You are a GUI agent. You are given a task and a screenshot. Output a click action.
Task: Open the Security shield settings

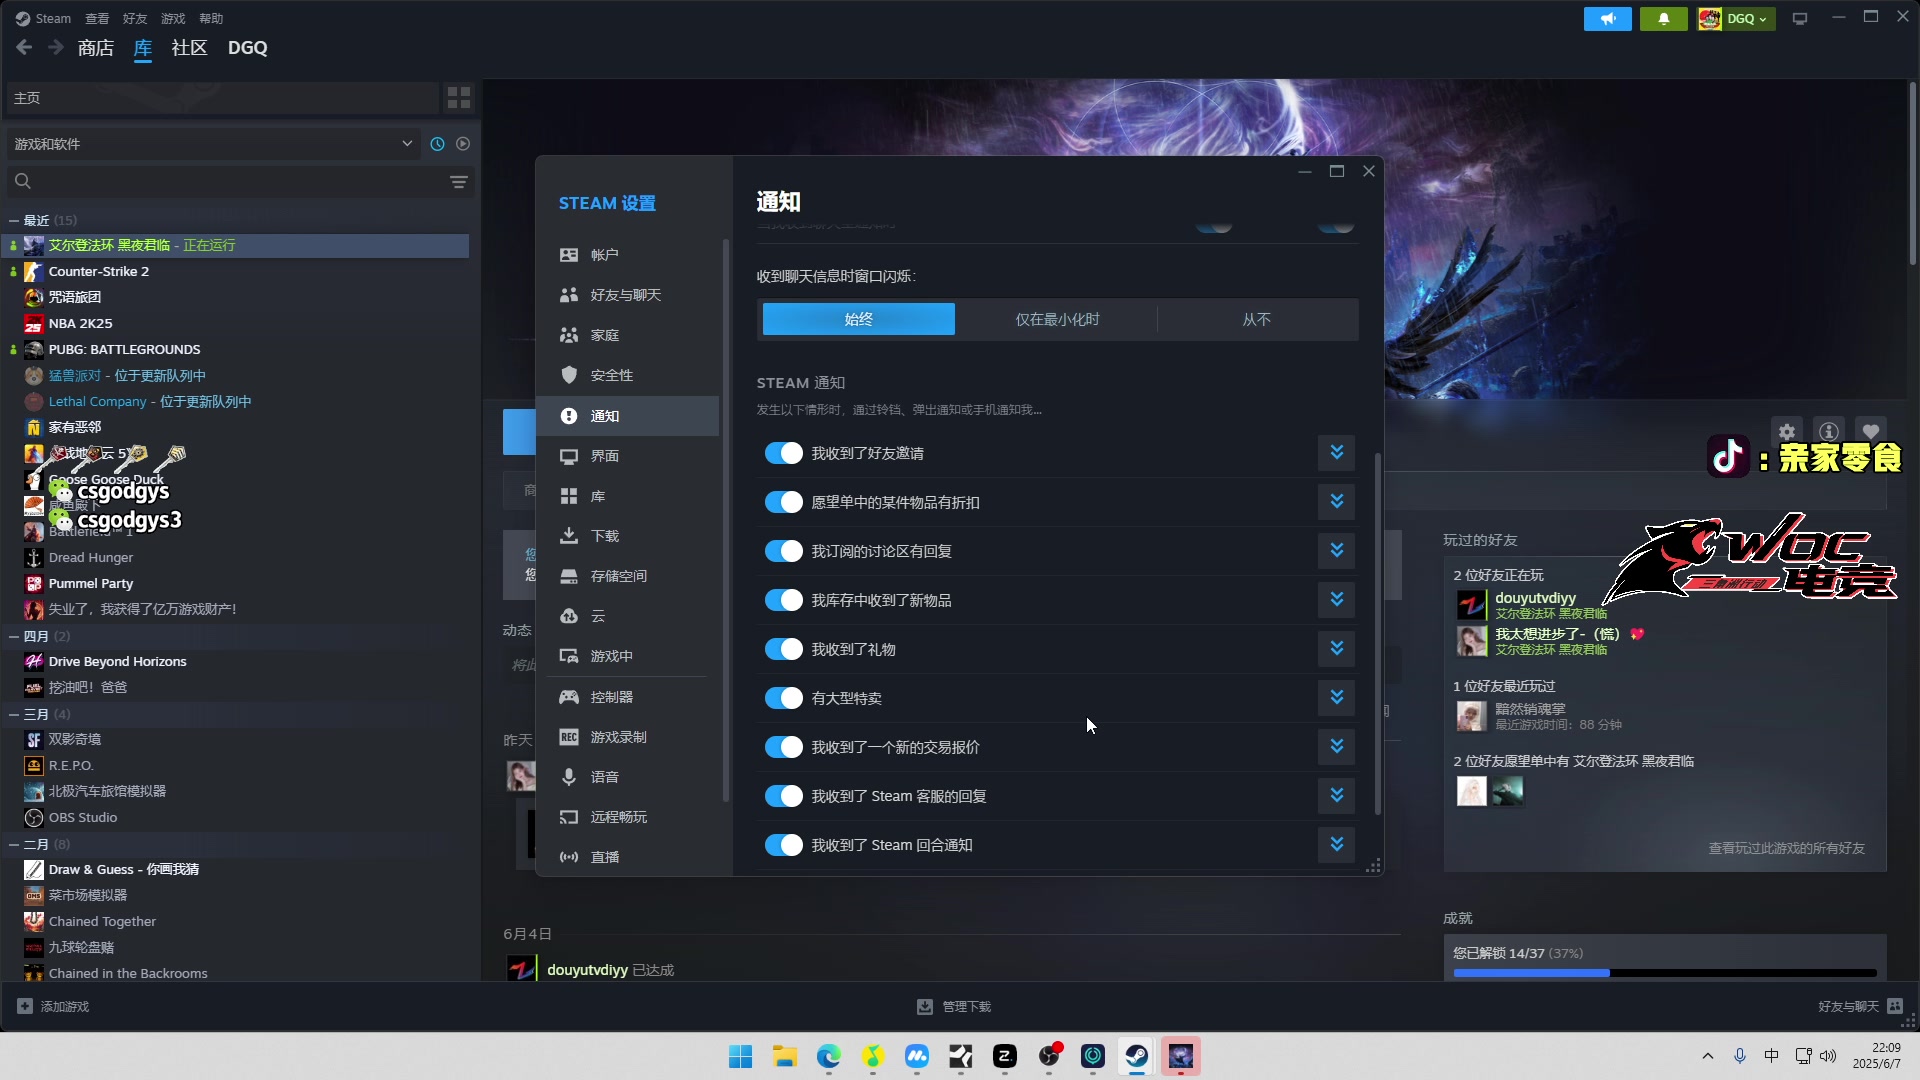point(627,375)
